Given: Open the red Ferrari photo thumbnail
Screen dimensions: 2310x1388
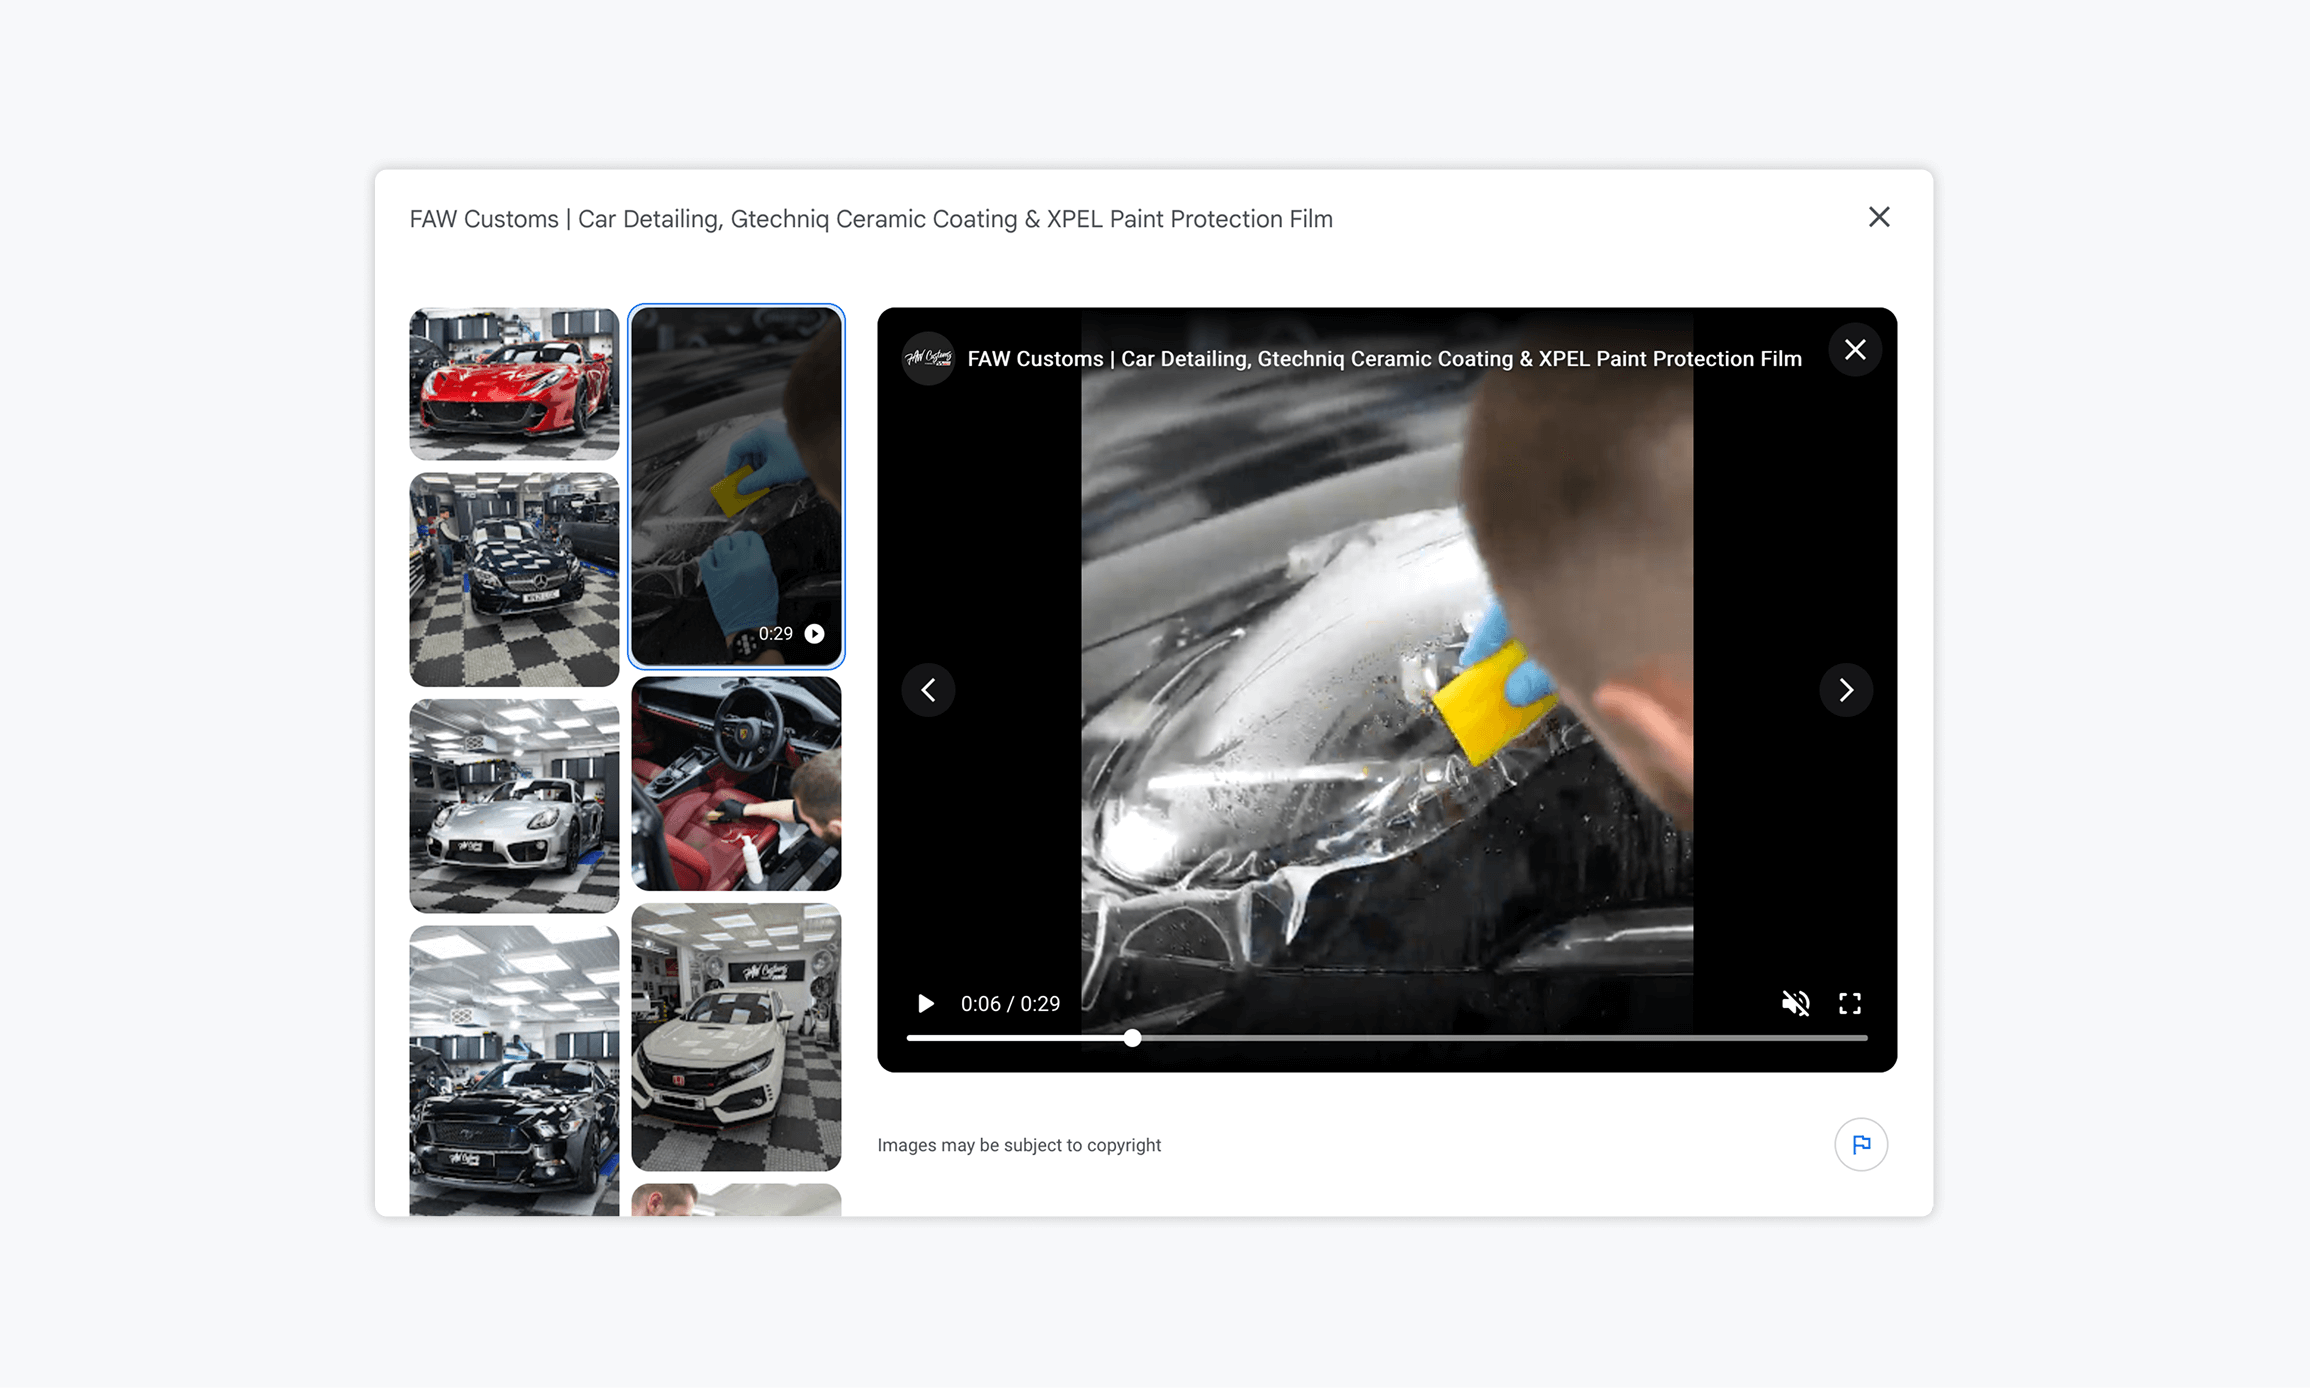Looking at the screenshot, I should pyautogui.click(x=514, y=384).
